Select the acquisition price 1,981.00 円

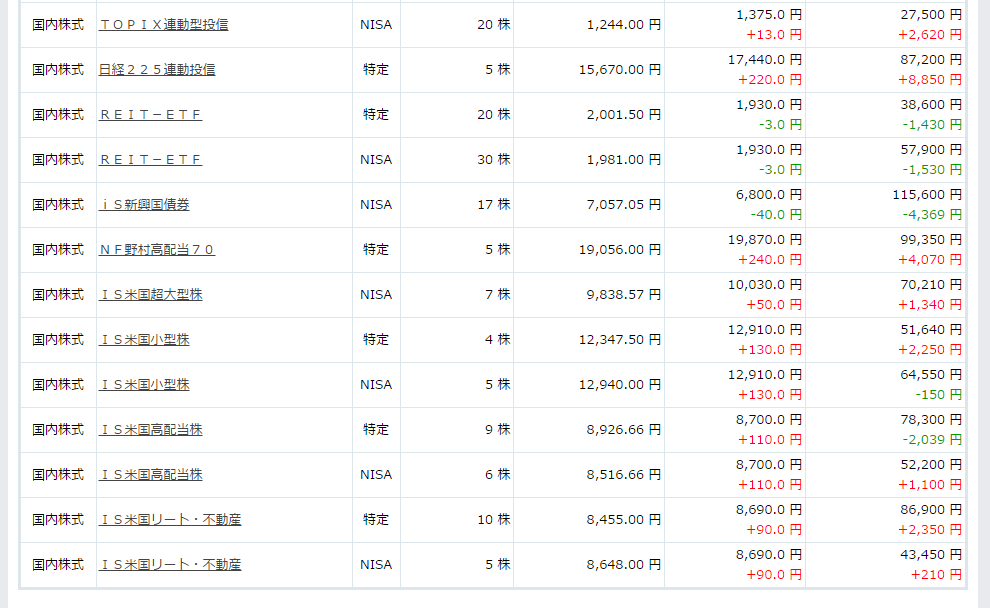tap(624, 160)
